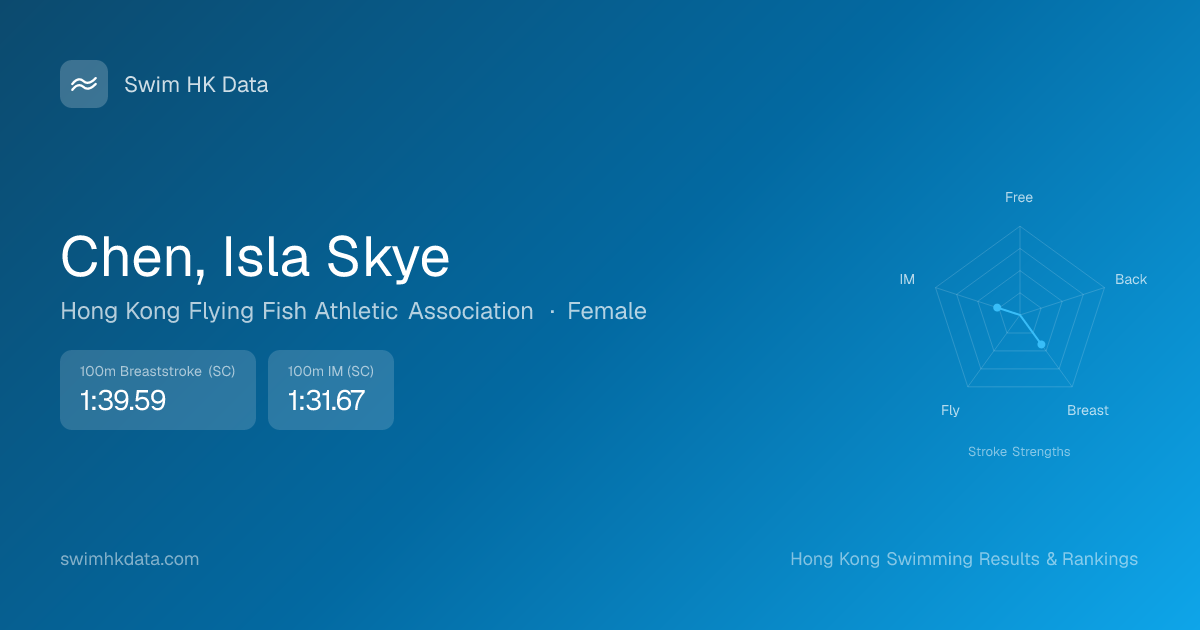Viewport: 1200px width, 630px height.
Task: Click the Hong Kong Flying Fish Athletic Association club name
Action: coord(297,311)
